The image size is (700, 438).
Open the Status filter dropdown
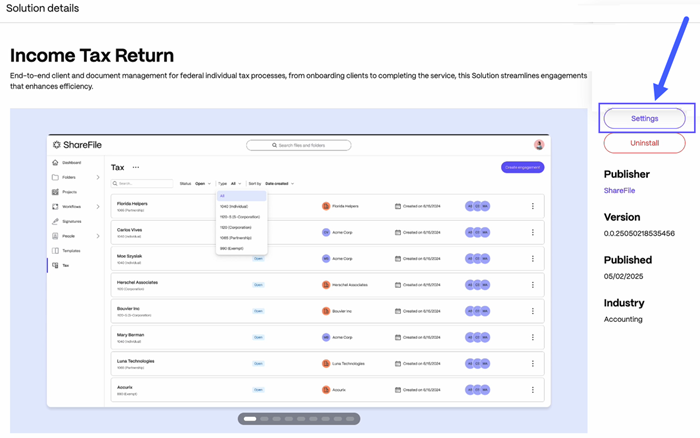pos(202,184)
